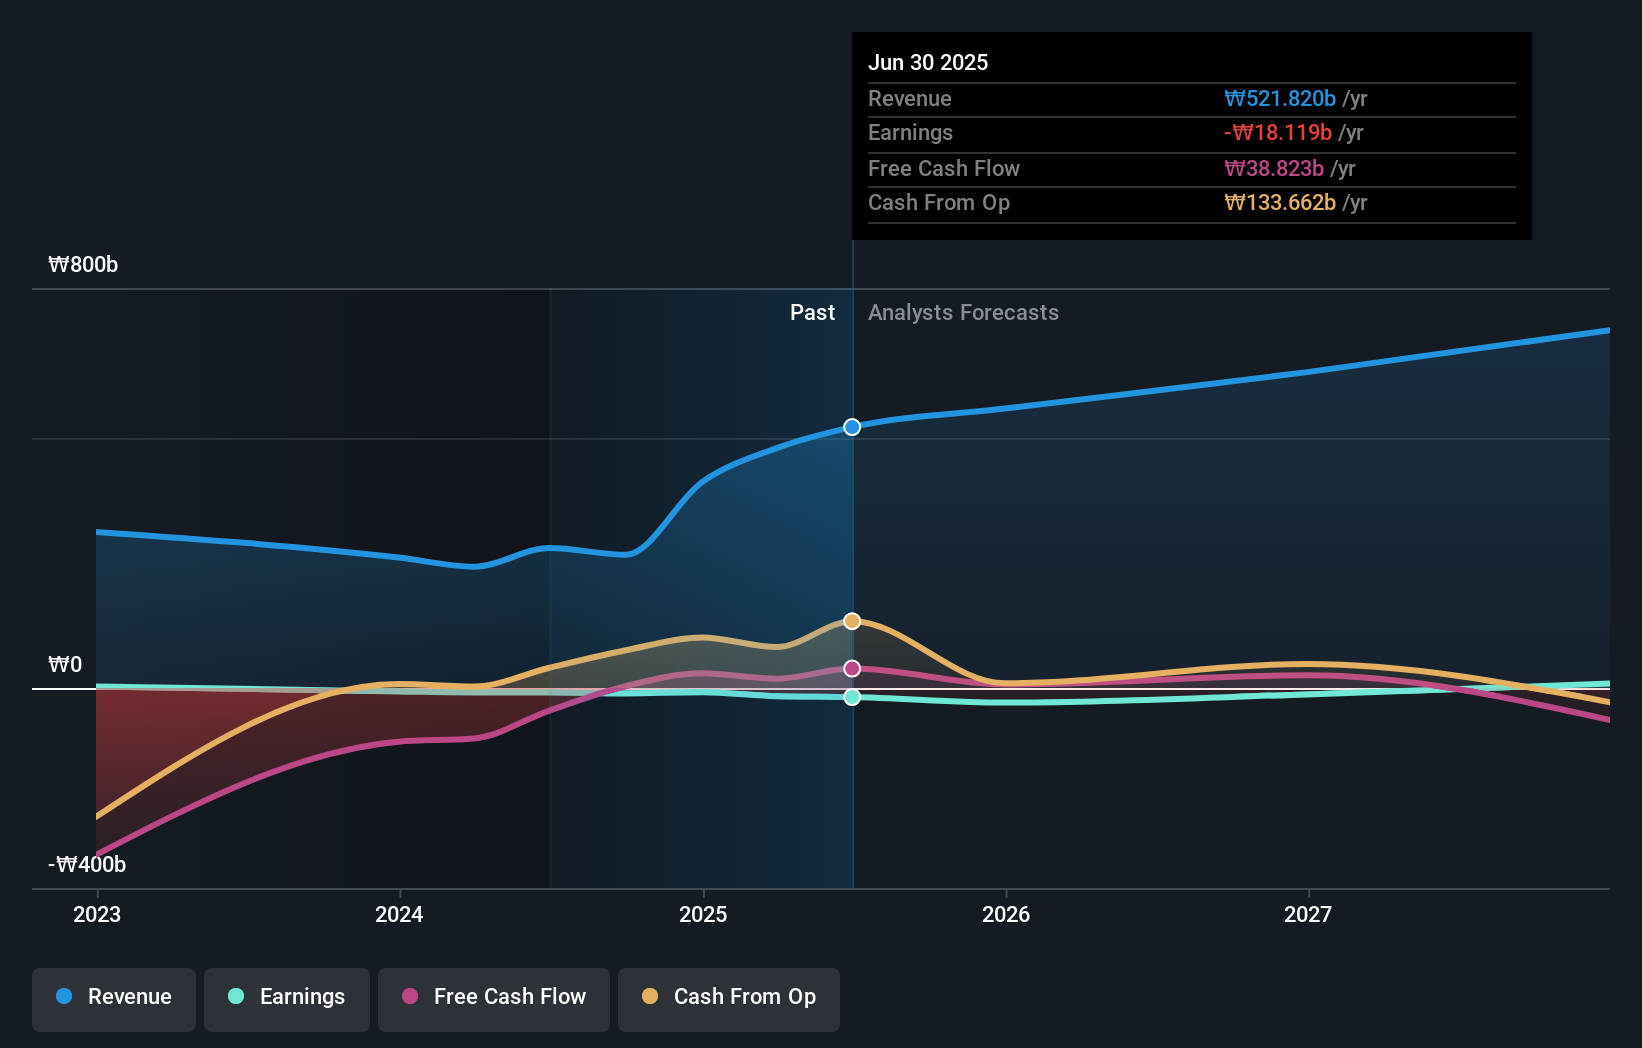Click the ₩521.820b revenue value link
This screenshot has width=1642, height=1048.
(1280, 98)
